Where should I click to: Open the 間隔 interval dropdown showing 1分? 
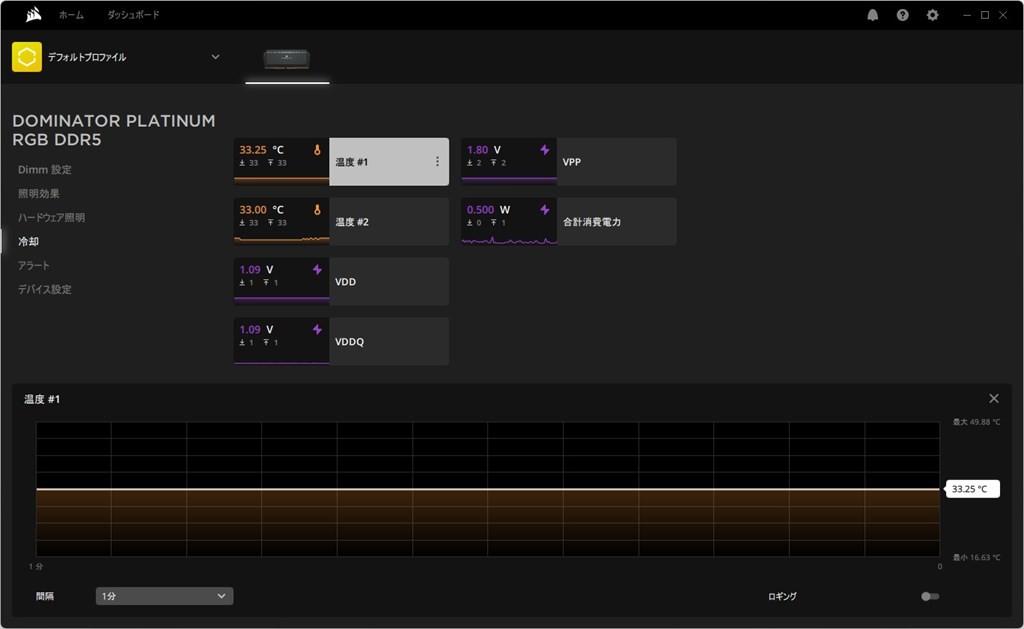164,596
